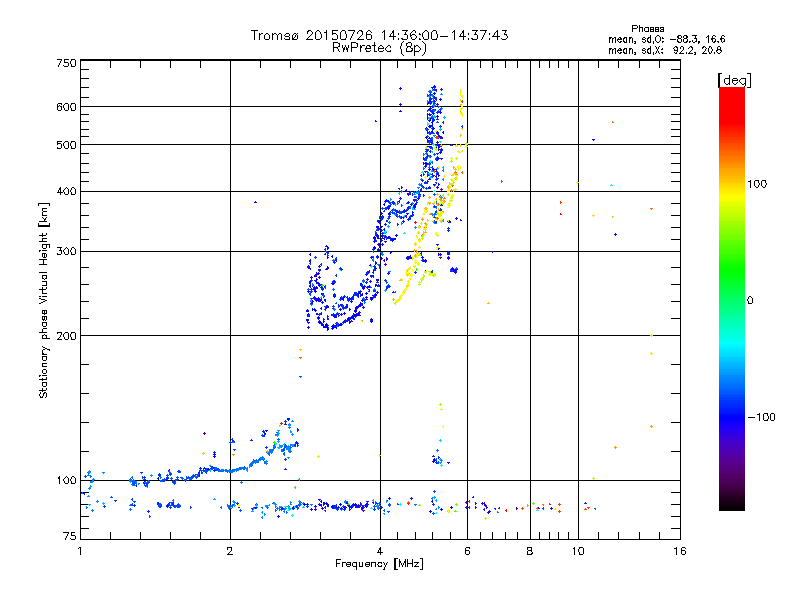Click the '[deg]' colorbar unit label
Screen dimensions: 800x600
click(x=734, y=81)
